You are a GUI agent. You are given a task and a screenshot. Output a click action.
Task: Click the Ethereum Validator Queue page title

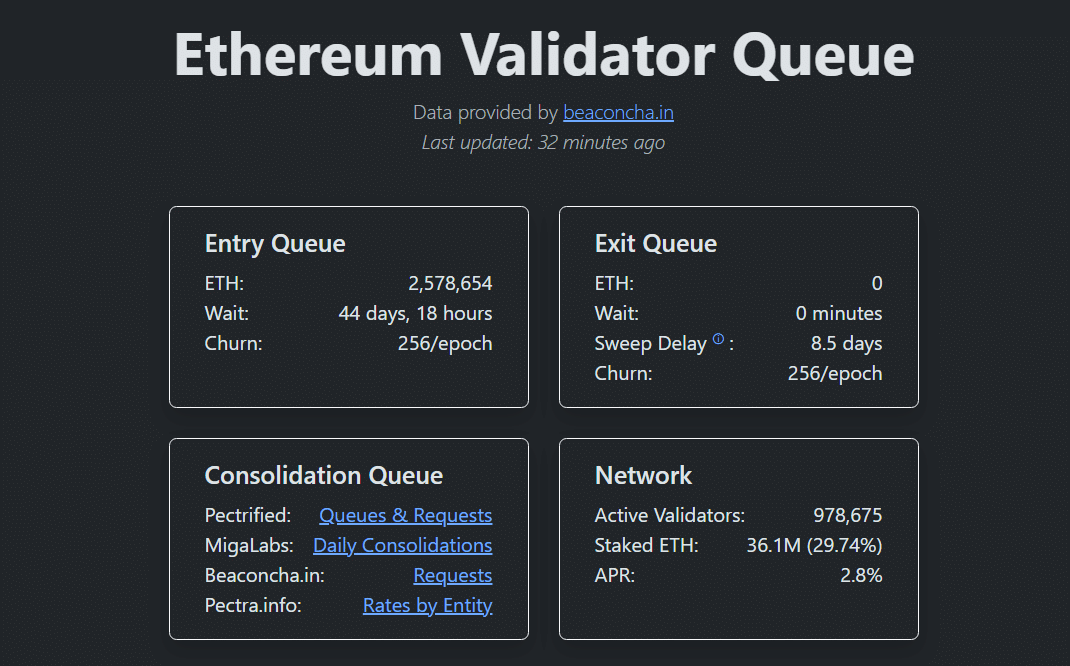tap(543, 53)
